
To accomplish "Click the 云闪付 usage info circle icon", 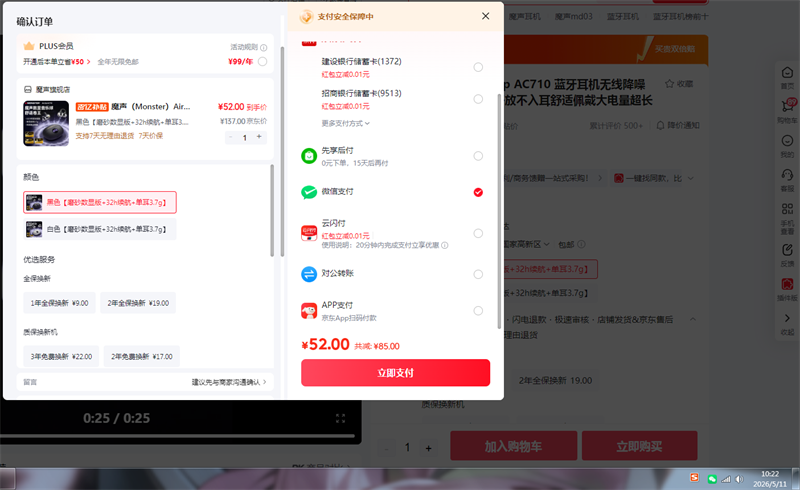I will pyautogui.click(x=444, y=246).
